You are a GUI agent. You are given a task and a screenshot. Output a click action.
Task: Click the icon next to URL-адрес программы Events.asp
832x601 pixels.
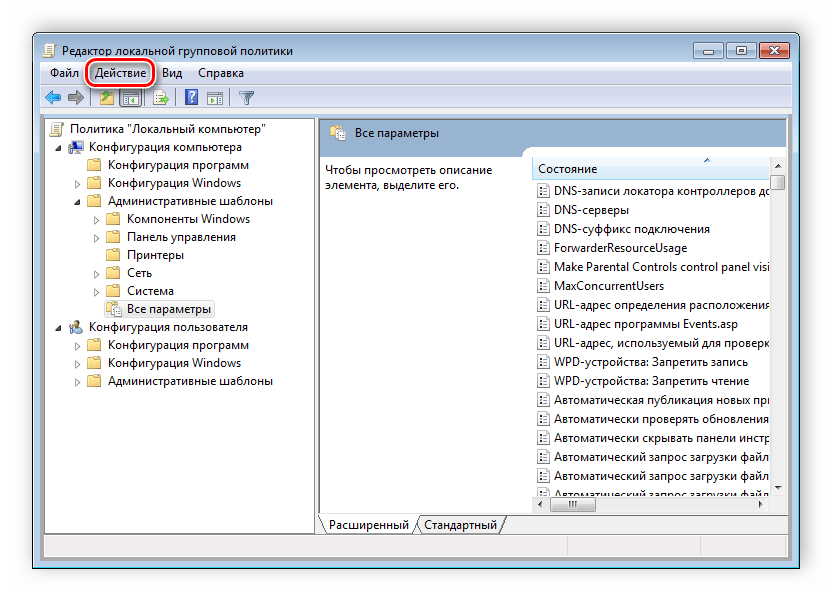pos(543,324)
